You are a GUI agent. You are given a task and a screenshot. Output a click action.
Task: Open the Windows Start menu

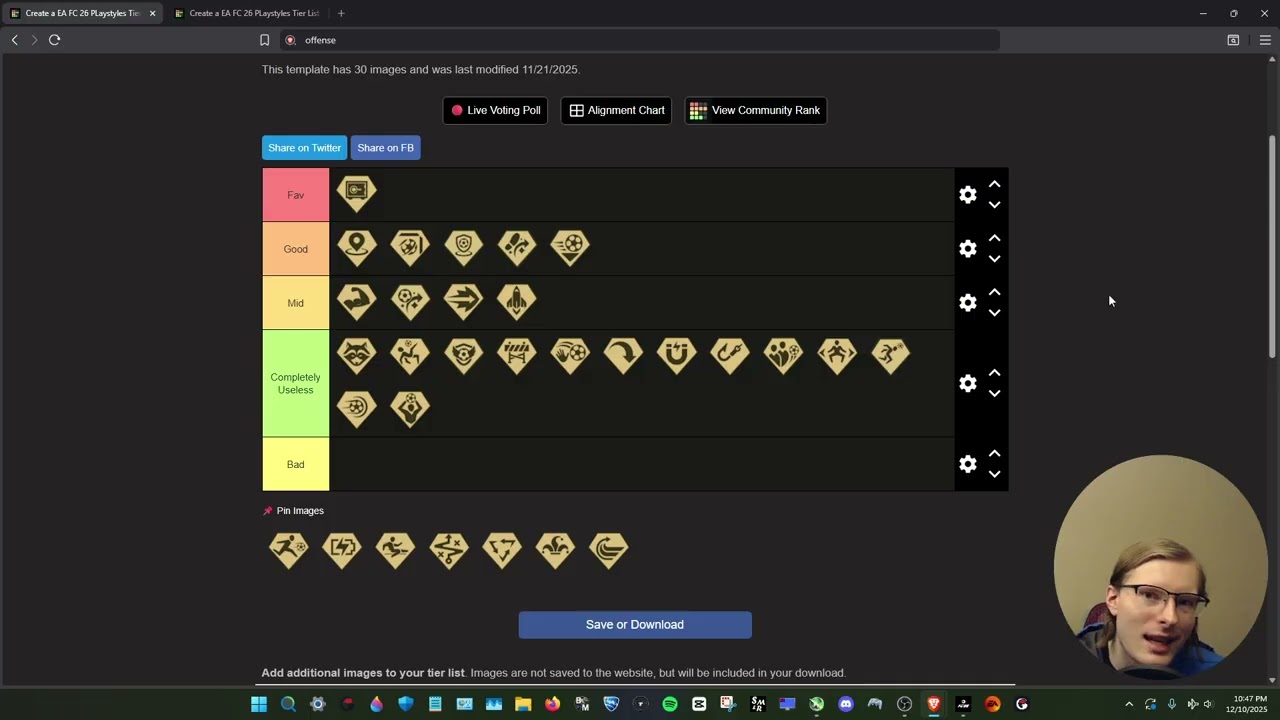(259, 704)
